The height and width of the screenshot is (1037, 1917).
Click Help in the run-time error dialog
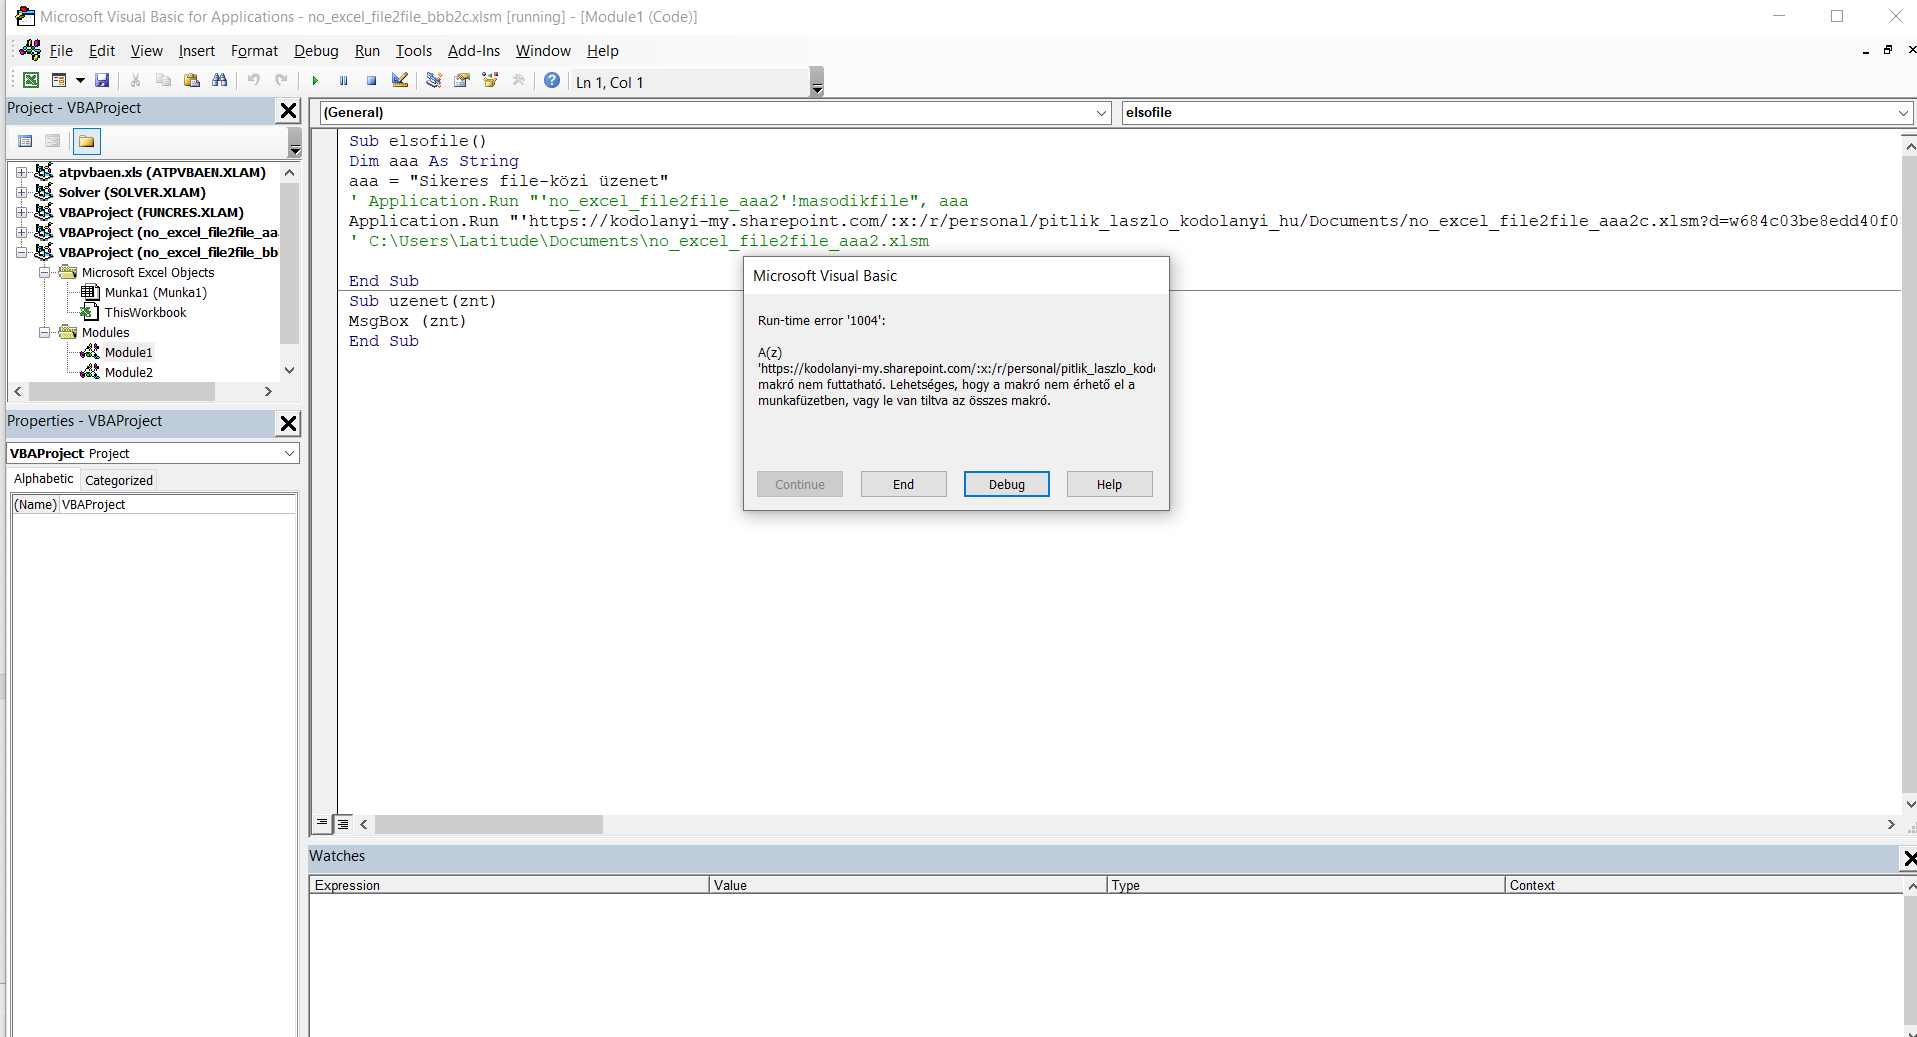(x=1109, y=484)
